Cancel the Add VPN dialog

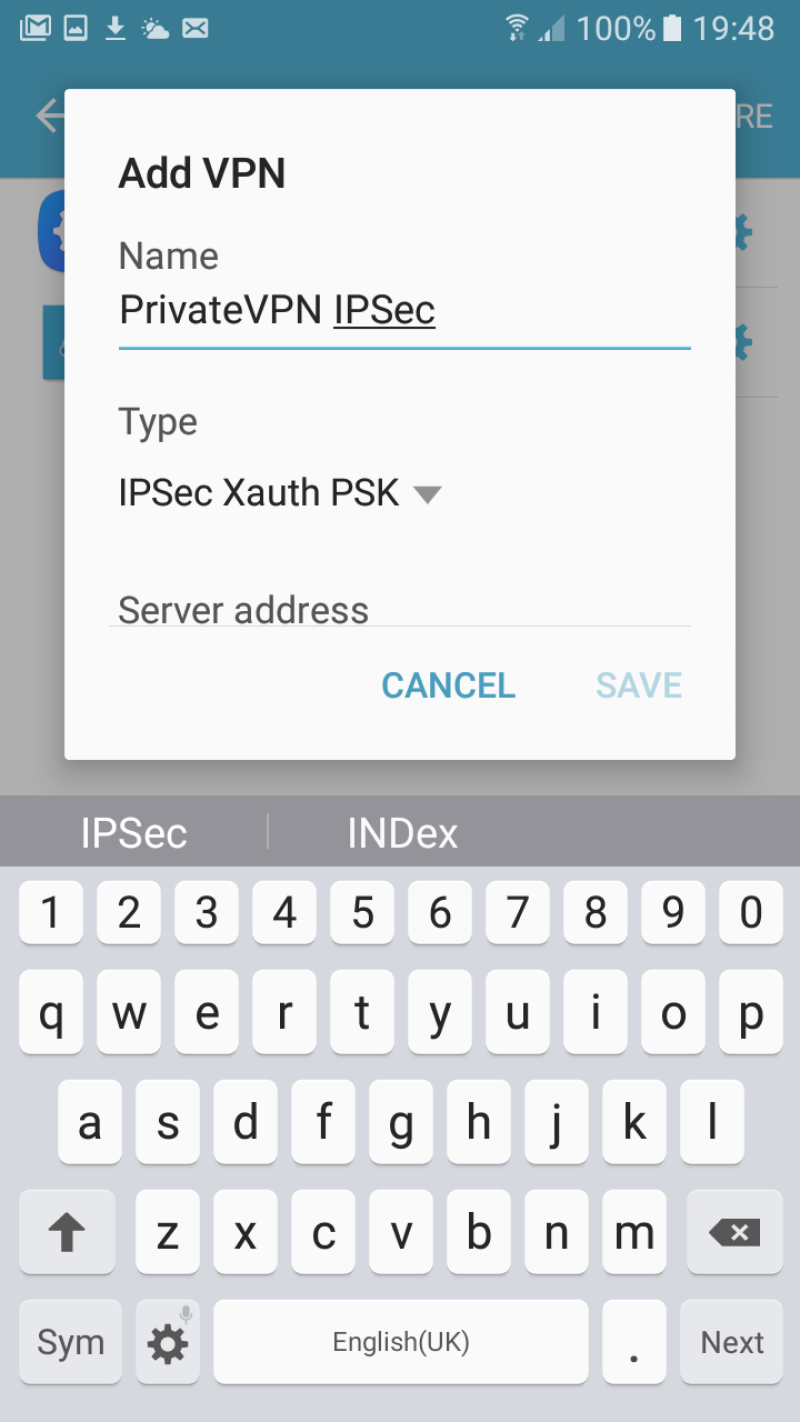point(448,685)
